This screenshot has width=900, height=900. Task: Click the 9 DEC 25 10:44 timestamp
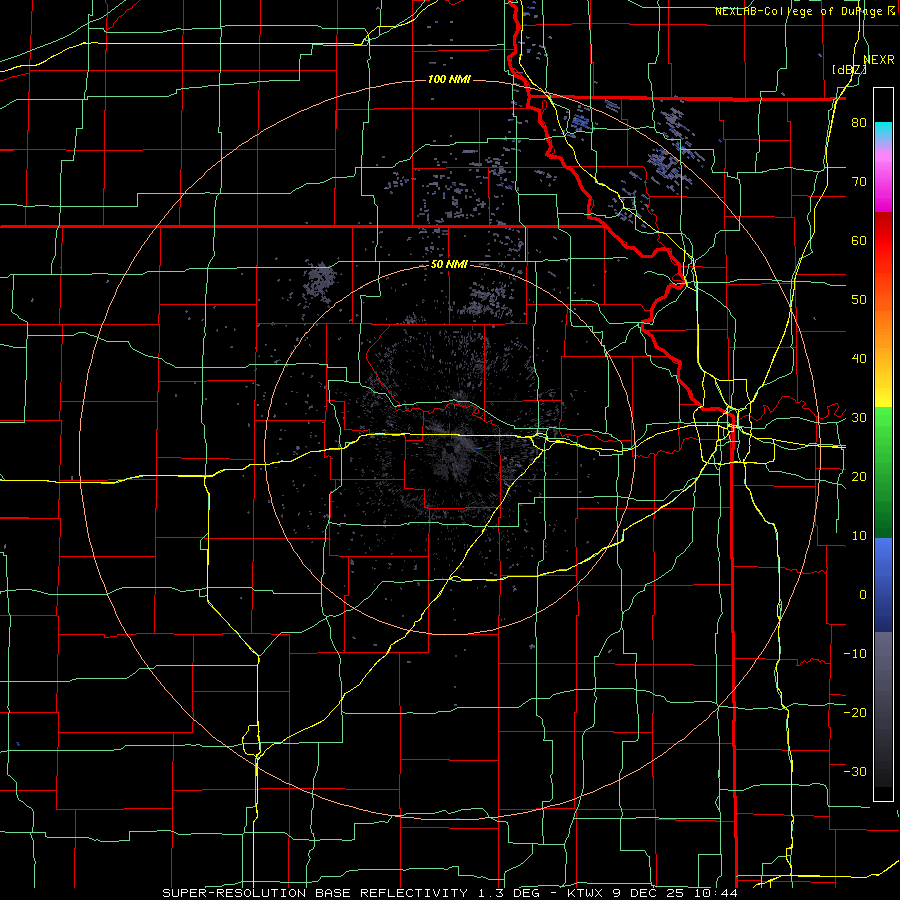coord(676,893)
